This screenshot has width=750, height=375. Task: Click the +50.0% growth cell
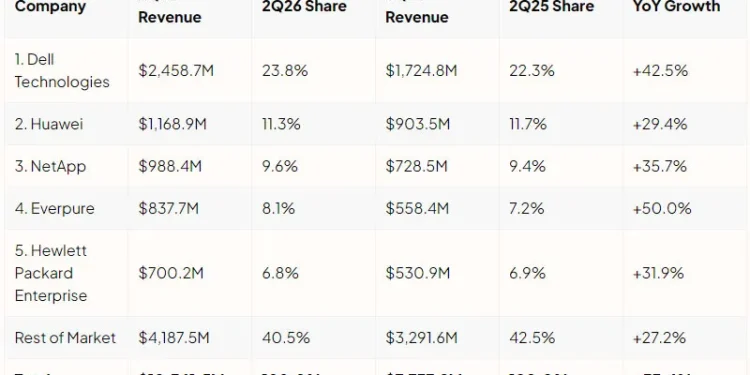pos(662,209)
